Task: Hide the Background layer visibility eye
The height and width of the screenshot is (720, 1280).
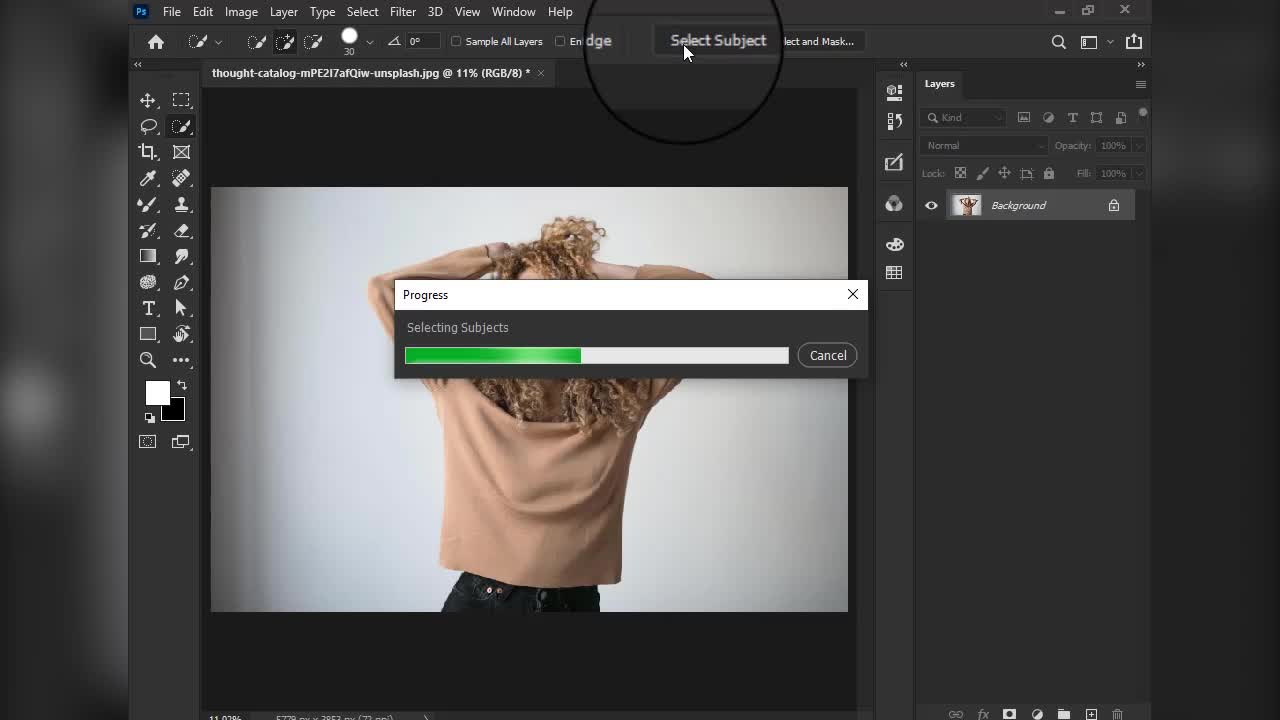Action: point(931,206)
